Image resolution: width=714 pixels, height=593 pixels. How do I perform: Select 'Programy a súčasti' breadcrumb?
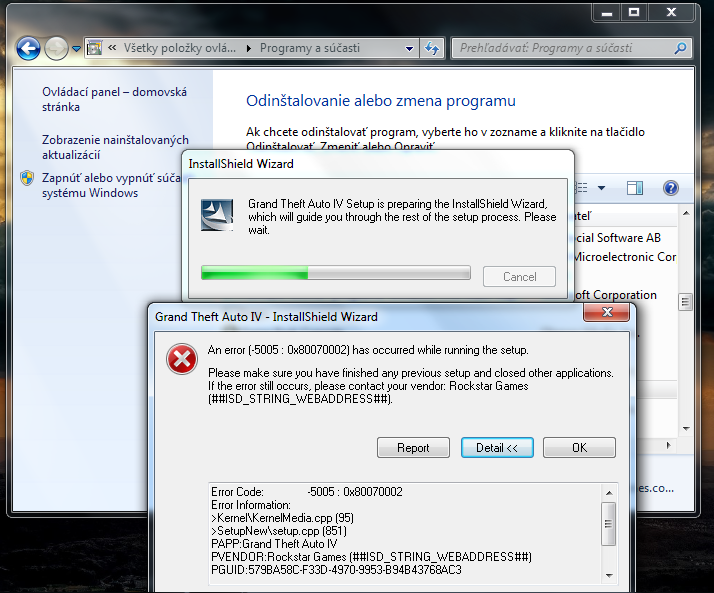(x=310, y=48)
